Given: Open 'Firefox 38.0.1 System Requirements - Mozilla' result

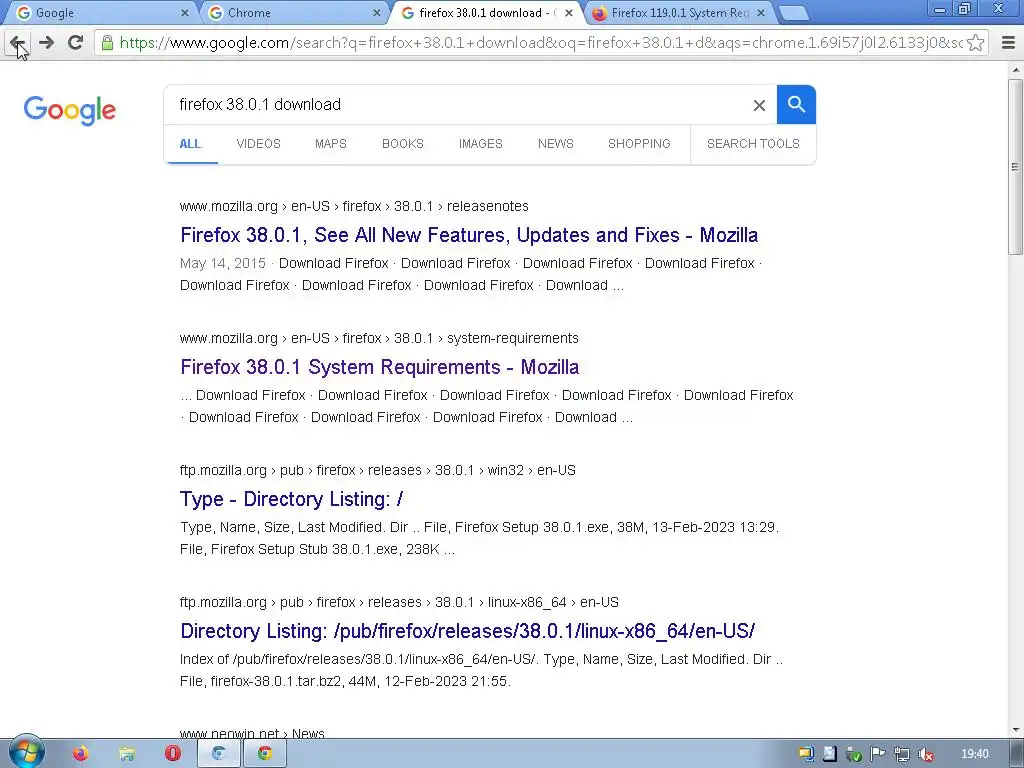Looking at the screenshot, I should coord(379,367).
